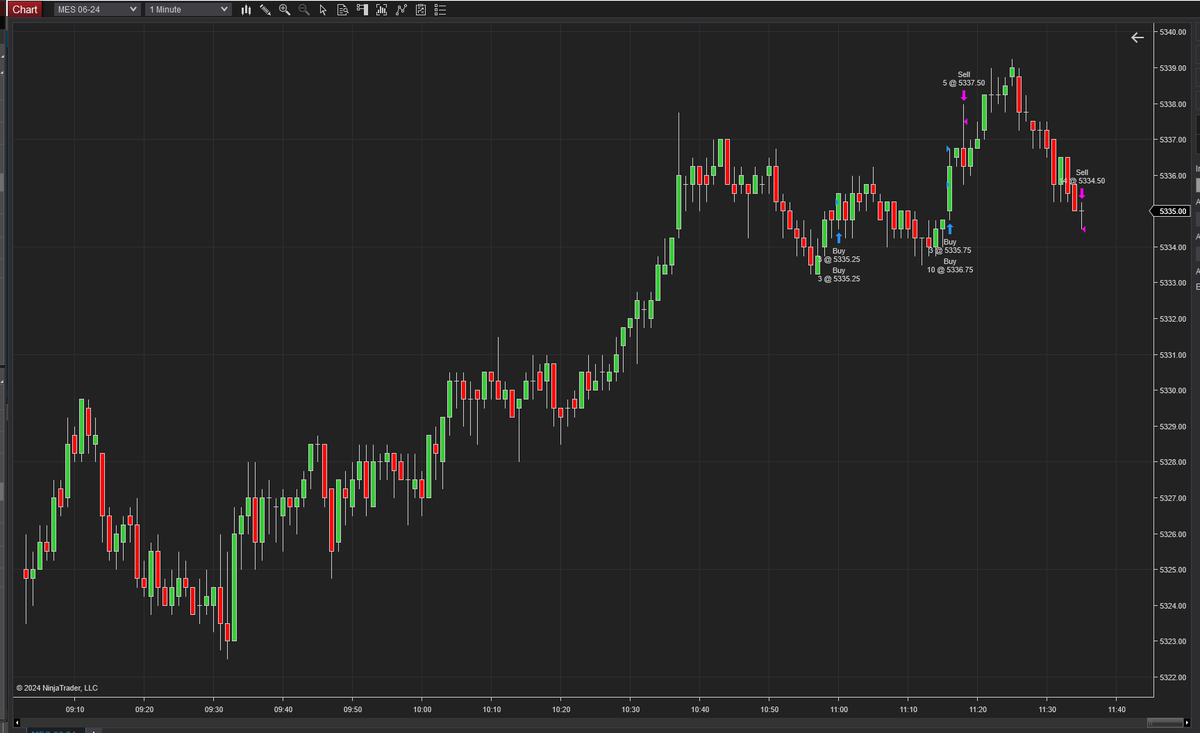This screenshot has width=1200, height=733.
Task: Click the 5340.00 price axis label
Action: pos(1173,32)
